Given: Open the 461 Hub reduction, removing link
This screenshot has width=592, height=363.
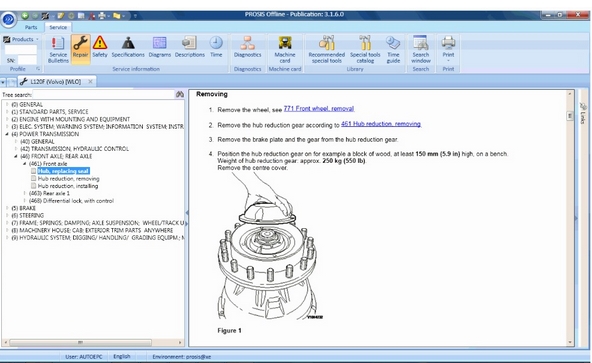Looking at the screenshot, I should tap(381, 124).
